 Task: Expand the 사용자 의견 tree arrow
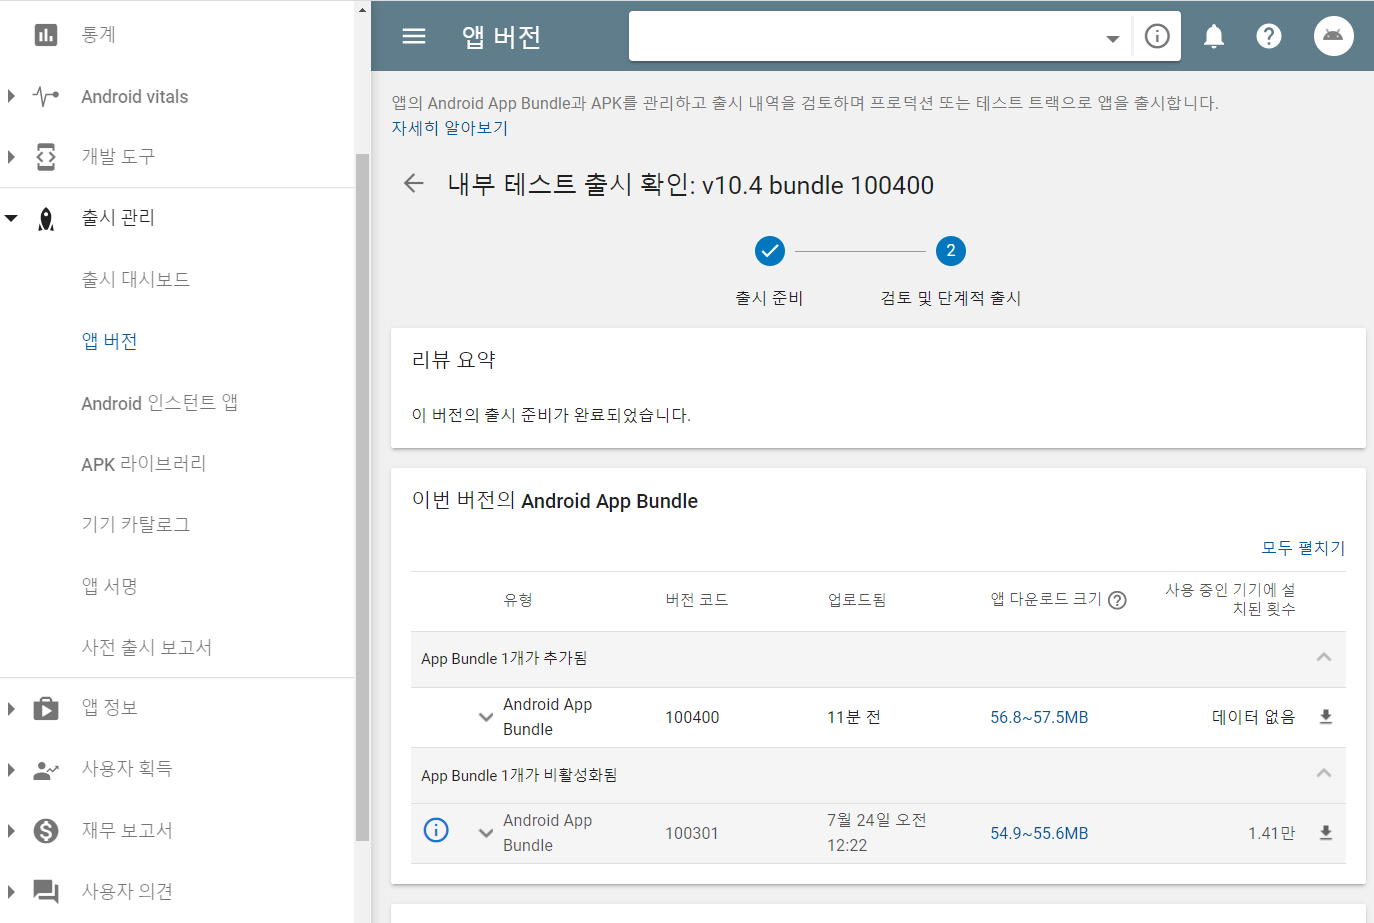(11, 892)
